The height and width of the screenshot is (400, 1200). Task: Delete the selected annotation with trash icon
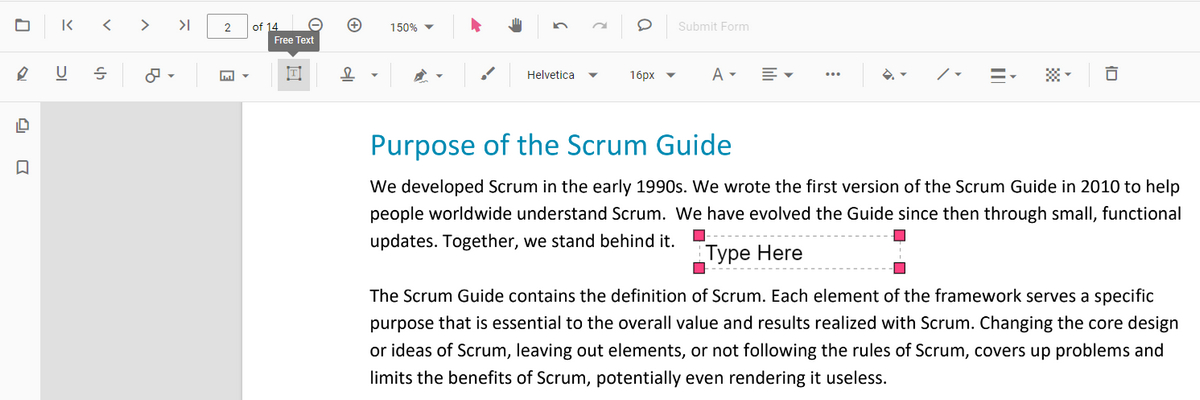1112,75
